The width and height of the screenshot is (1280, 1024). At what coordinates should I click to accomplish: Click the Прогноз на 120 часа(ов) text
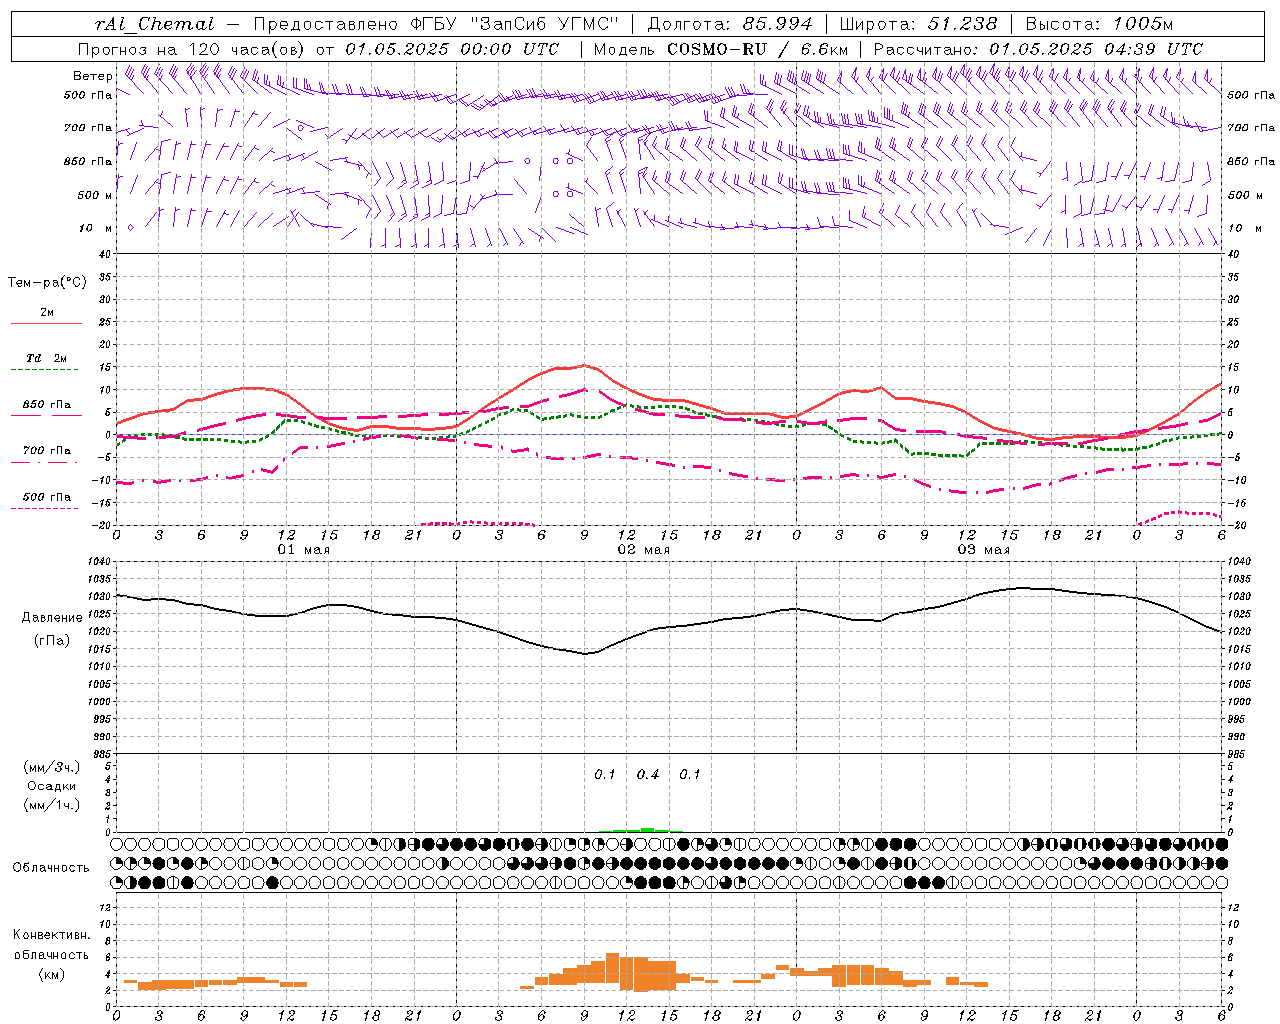[192, 49]
